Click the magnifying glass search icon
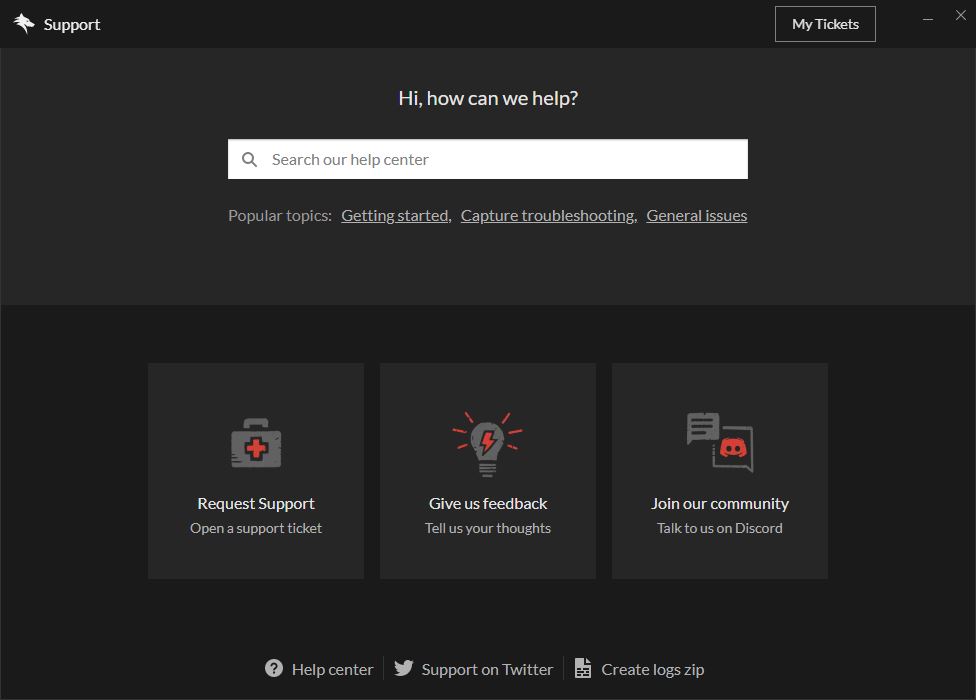Image resolution: width=976 pixels, height=700 pixels. click(x=249, y=159)
